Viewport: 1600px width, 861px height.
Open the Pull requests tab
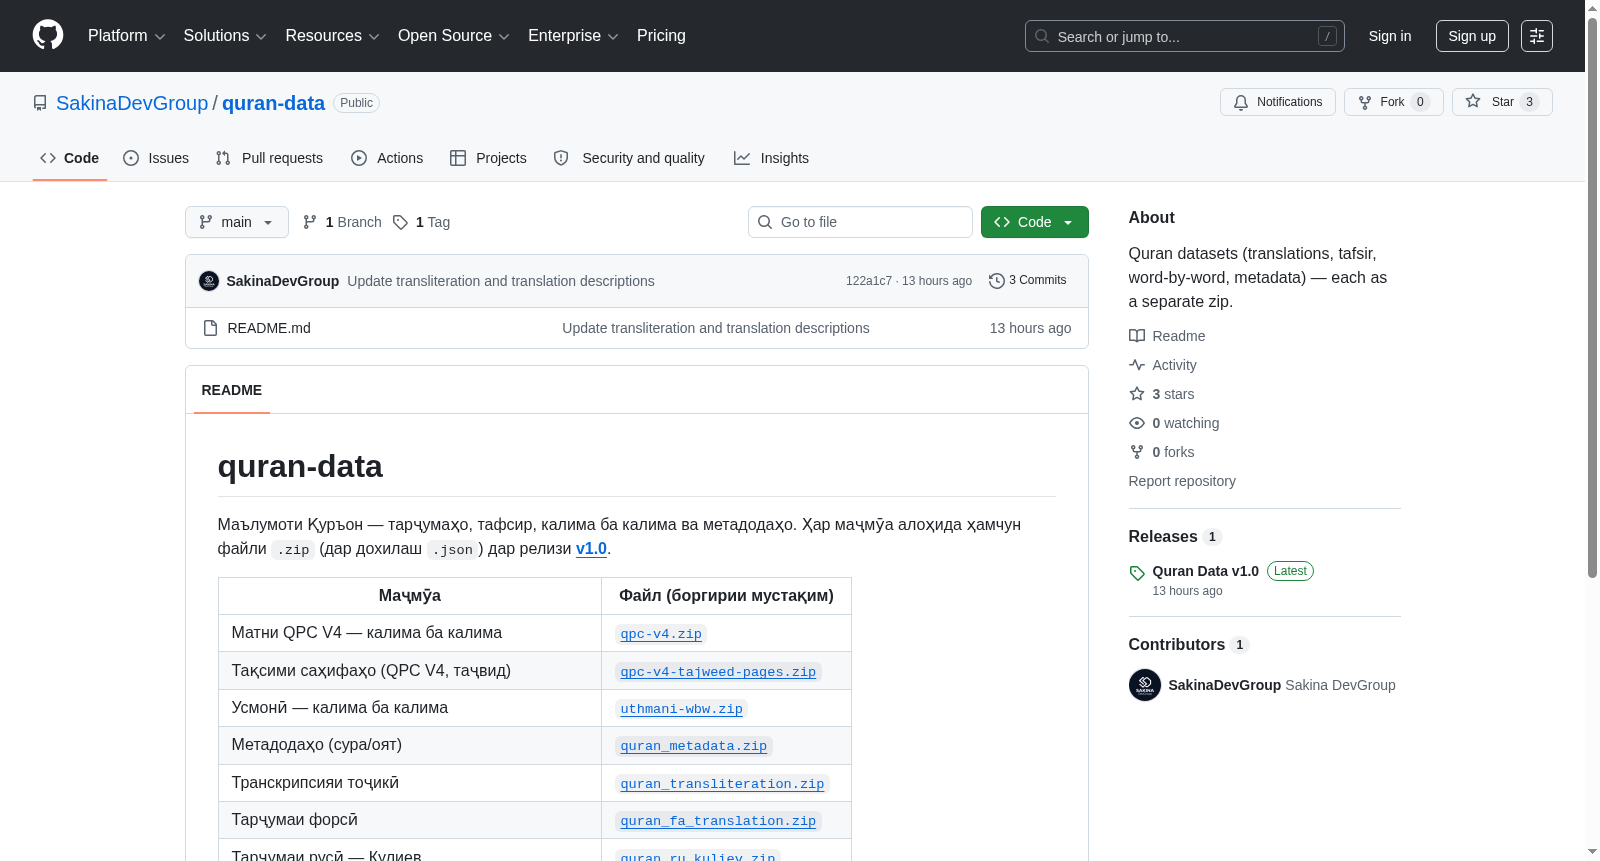pyautogui.click(x=269, y=158)
